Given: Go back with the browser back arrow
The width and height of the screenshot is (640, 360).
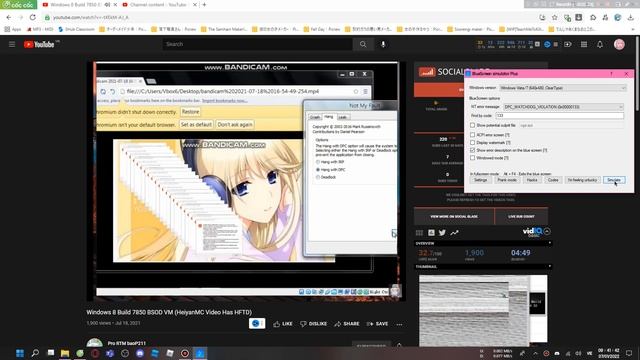Looking at the screenshot, I should coord(9,18).
